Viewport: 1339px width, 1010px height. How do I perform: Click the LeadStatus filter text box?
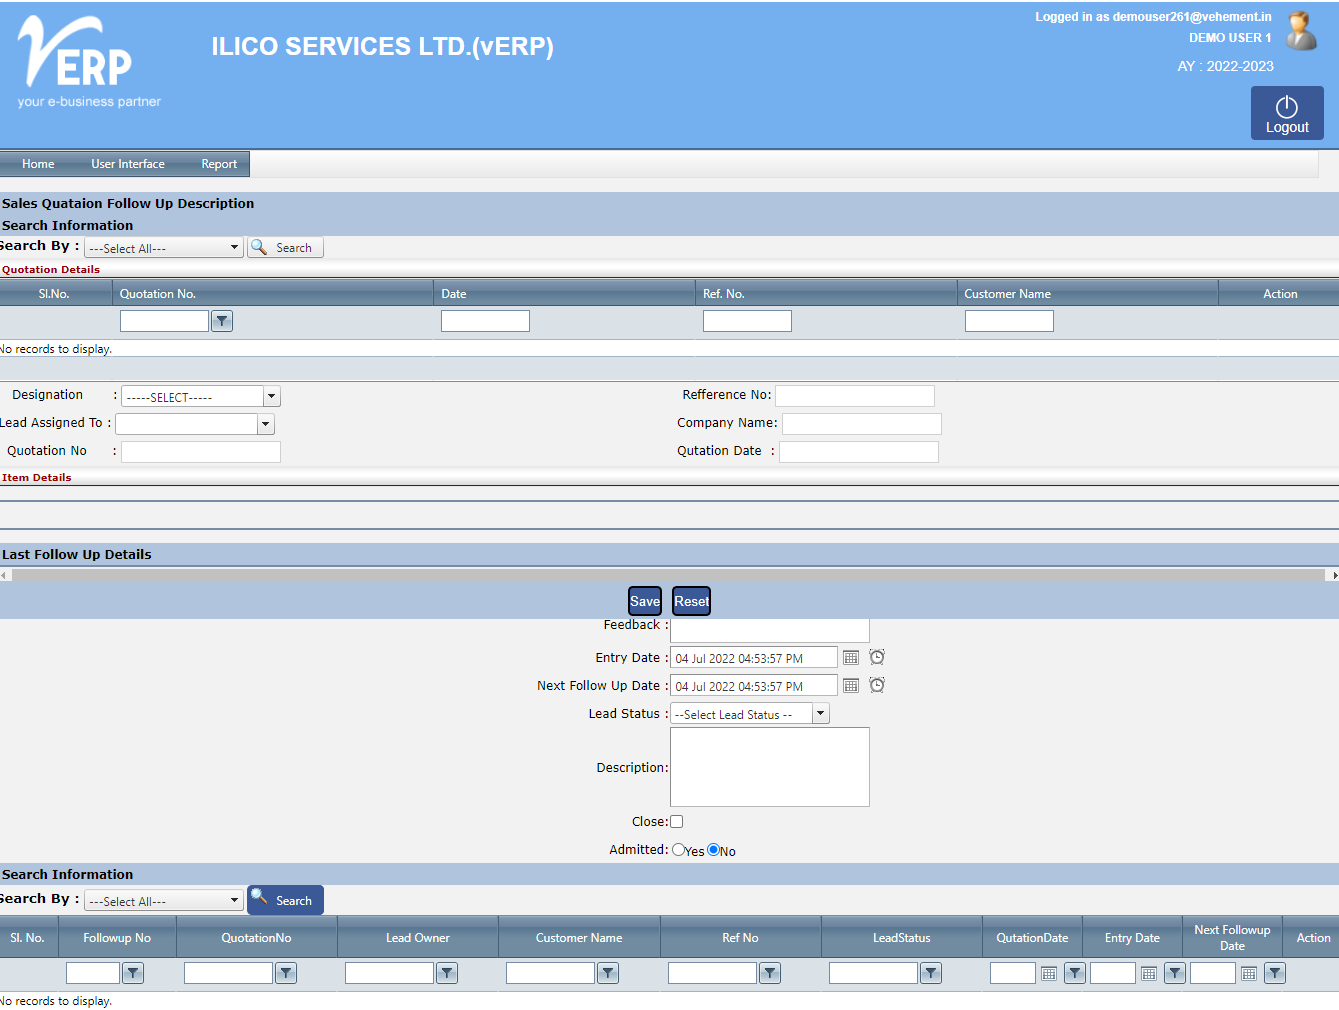(873, 973)
